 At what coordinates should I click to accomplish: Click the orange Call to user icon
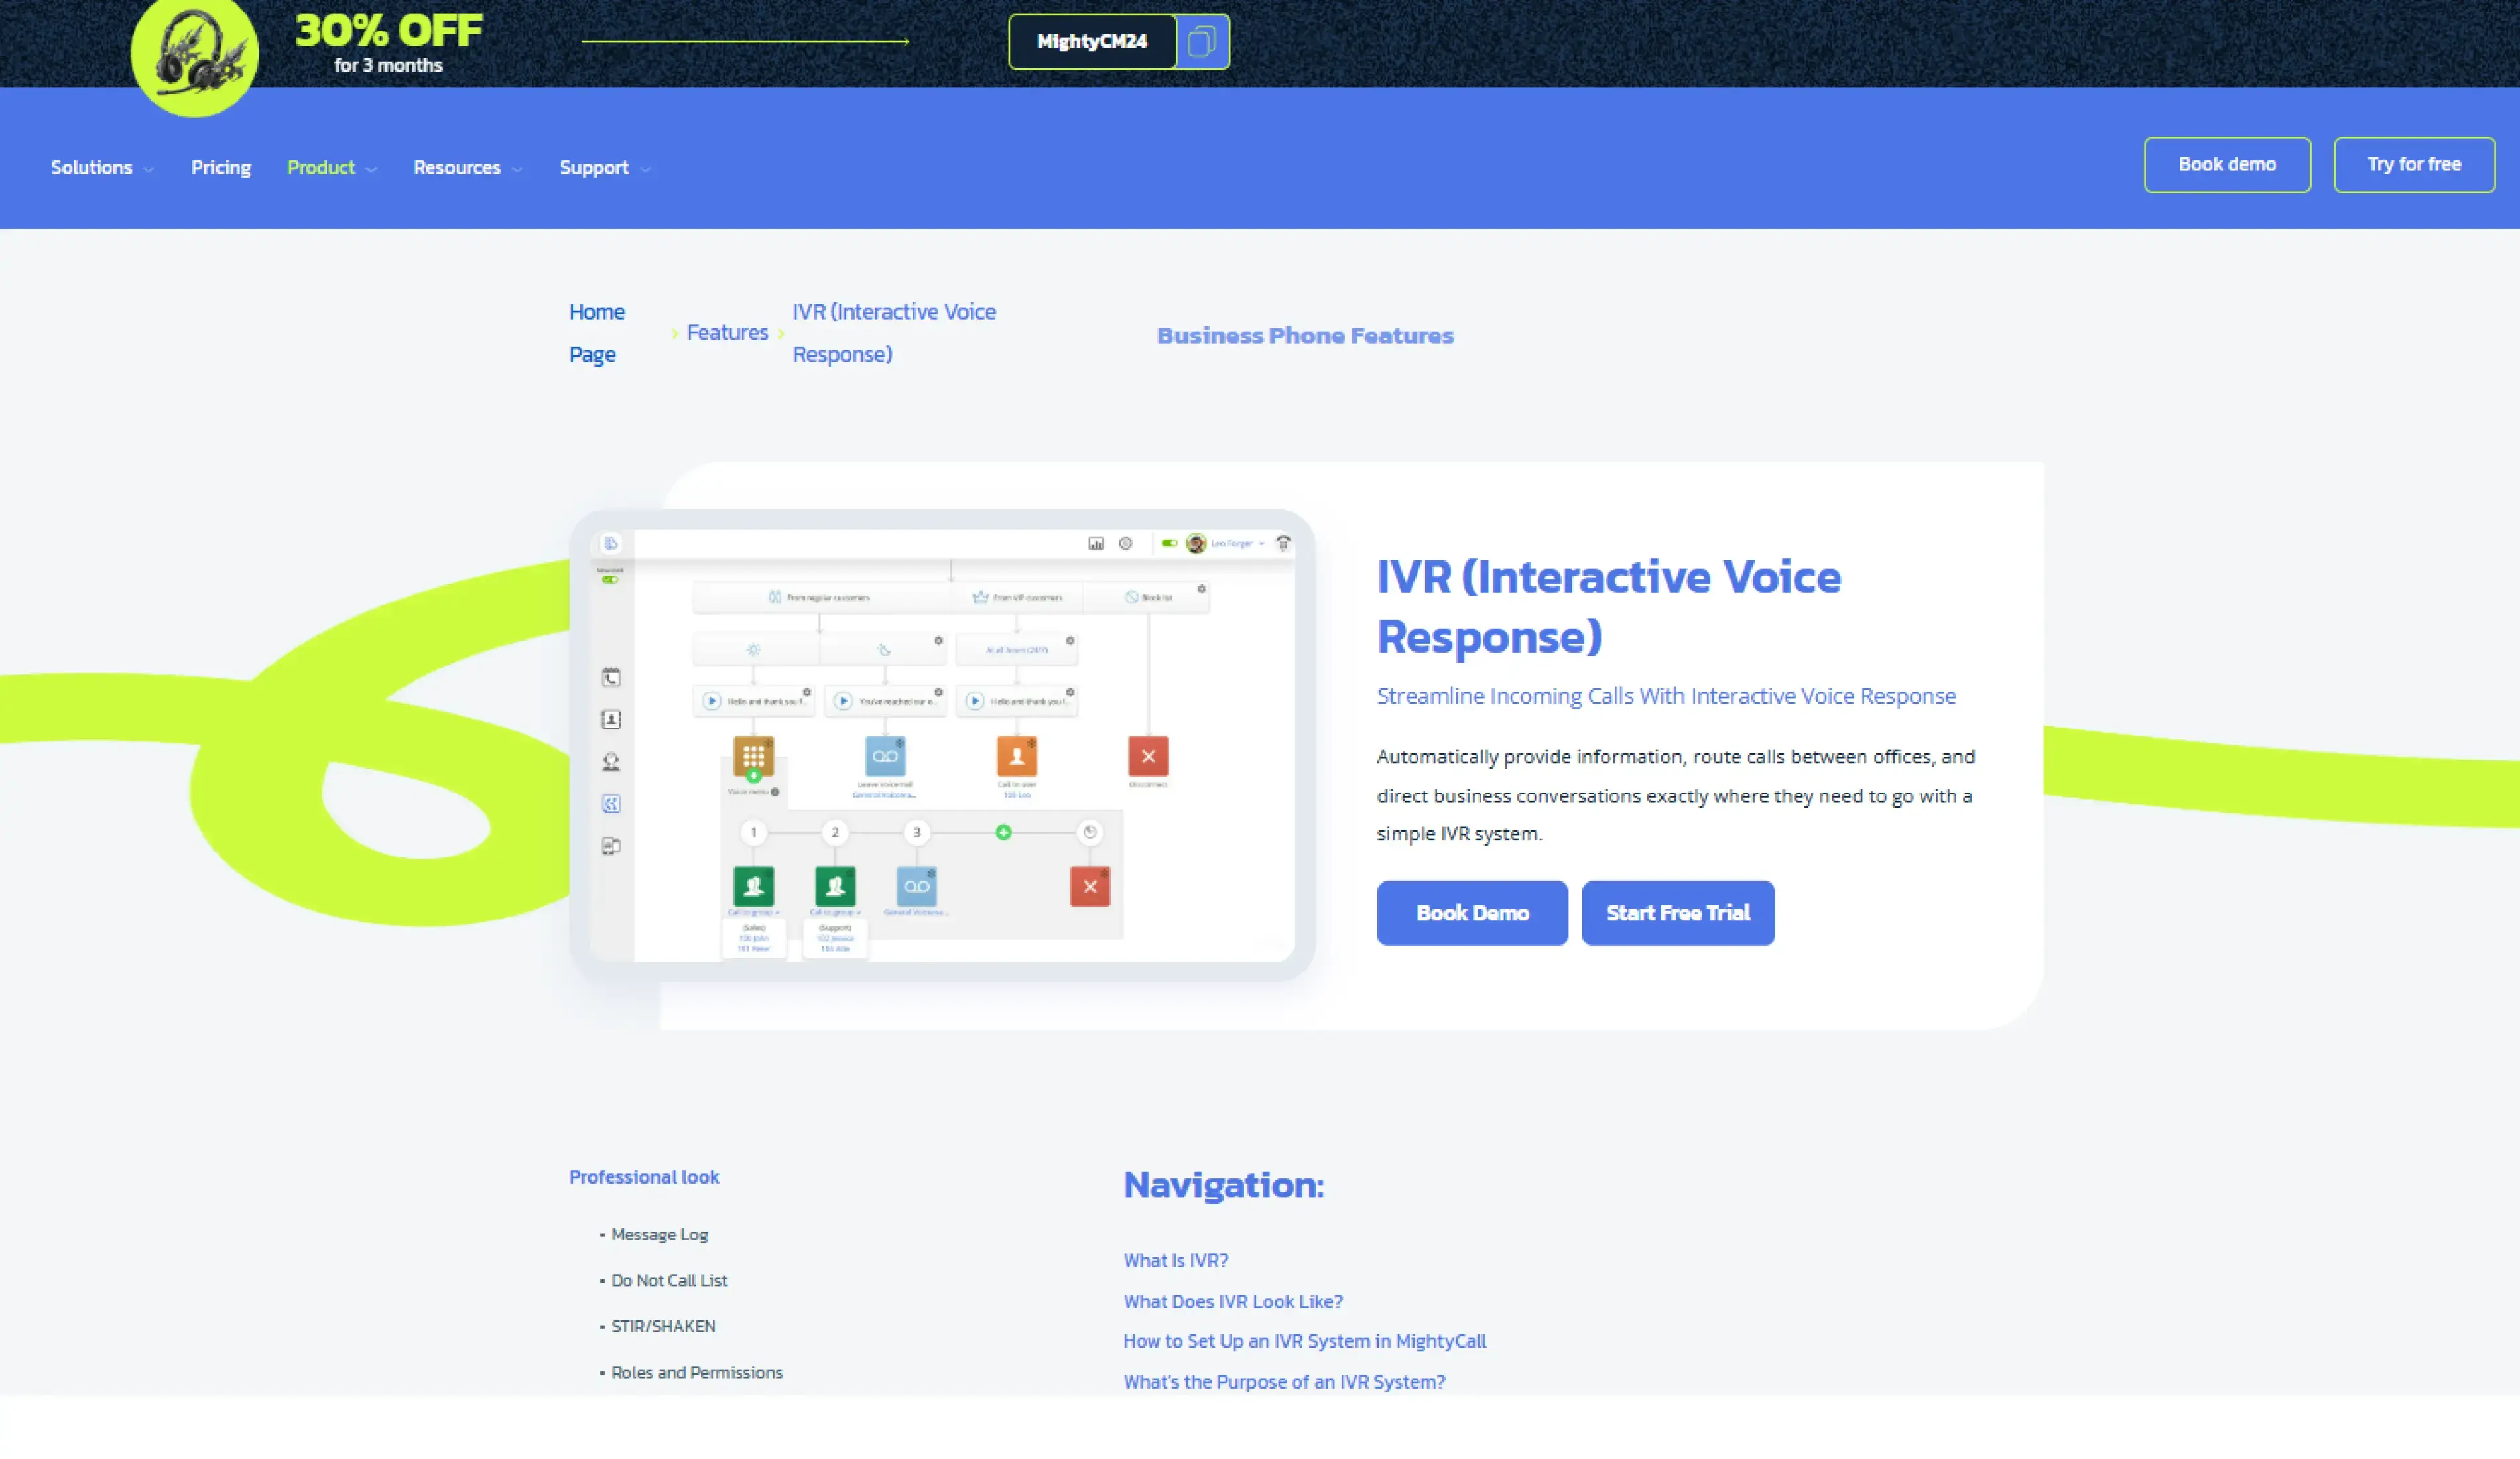[1016, 756]
